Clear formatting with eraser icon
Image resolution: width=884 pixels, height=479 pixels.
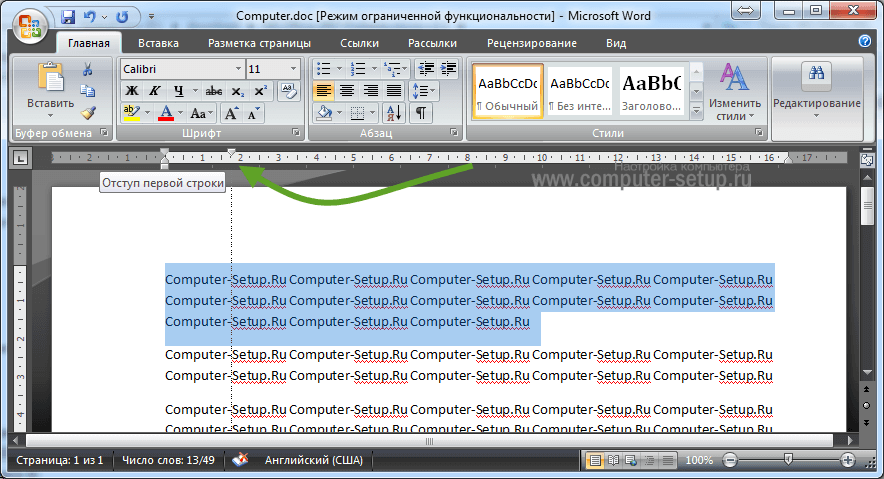(289, 91)
